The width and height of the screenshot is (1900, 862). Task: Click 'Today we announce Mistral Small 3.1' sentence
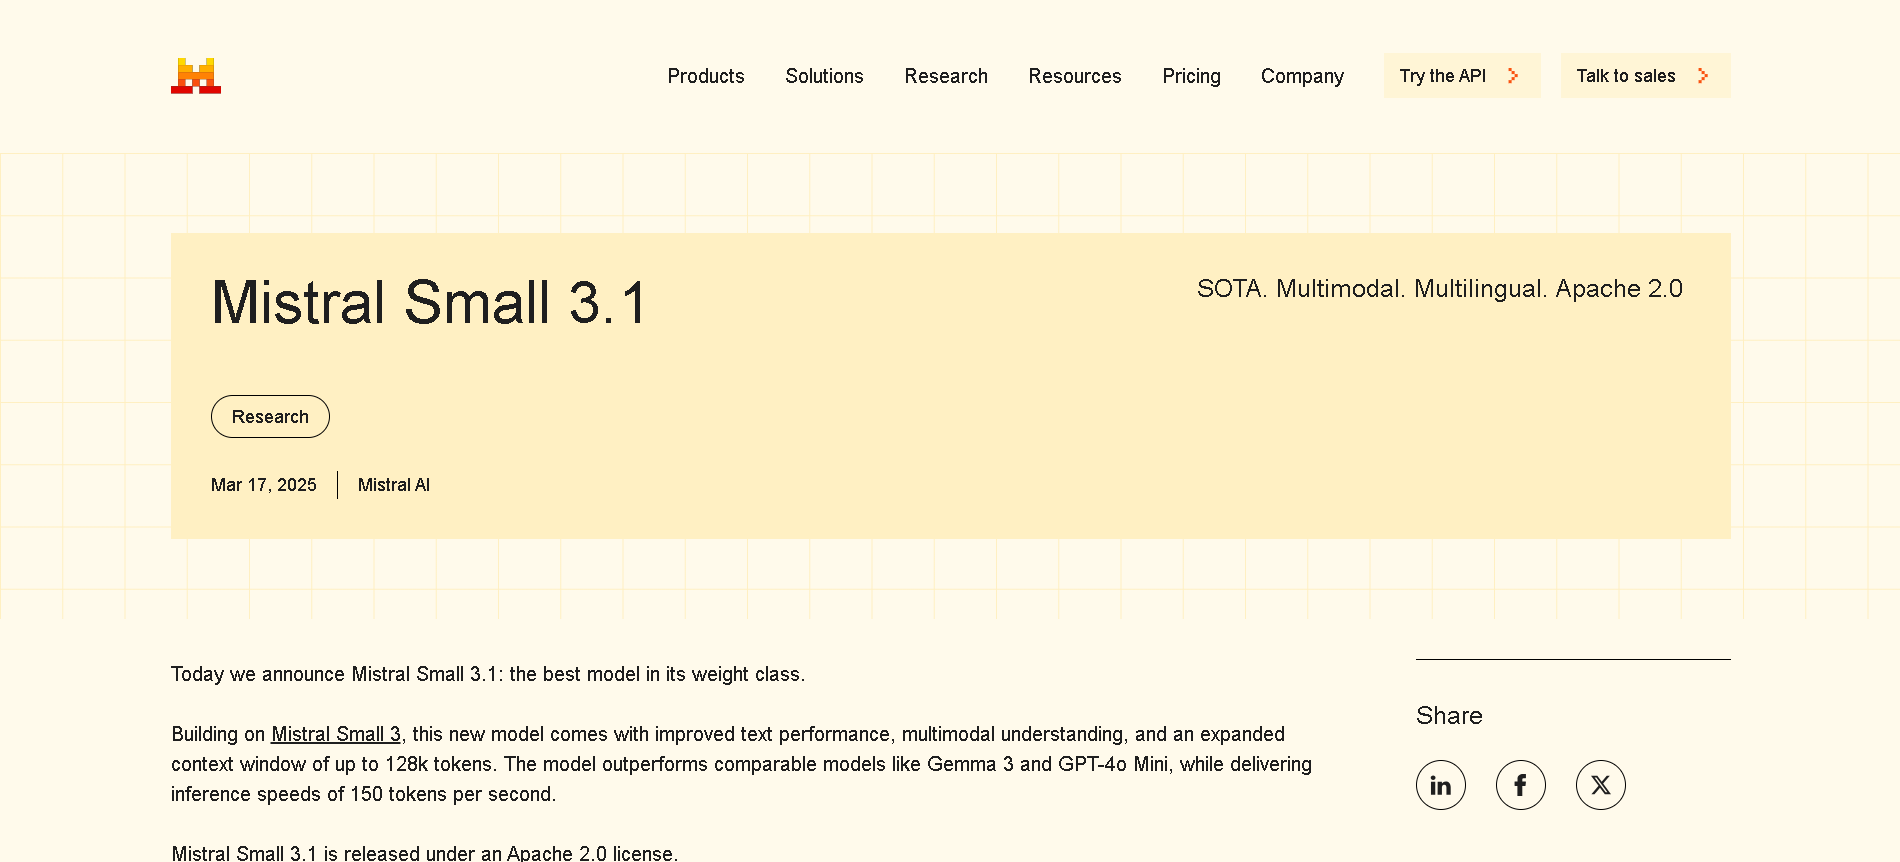pos(488,674)
